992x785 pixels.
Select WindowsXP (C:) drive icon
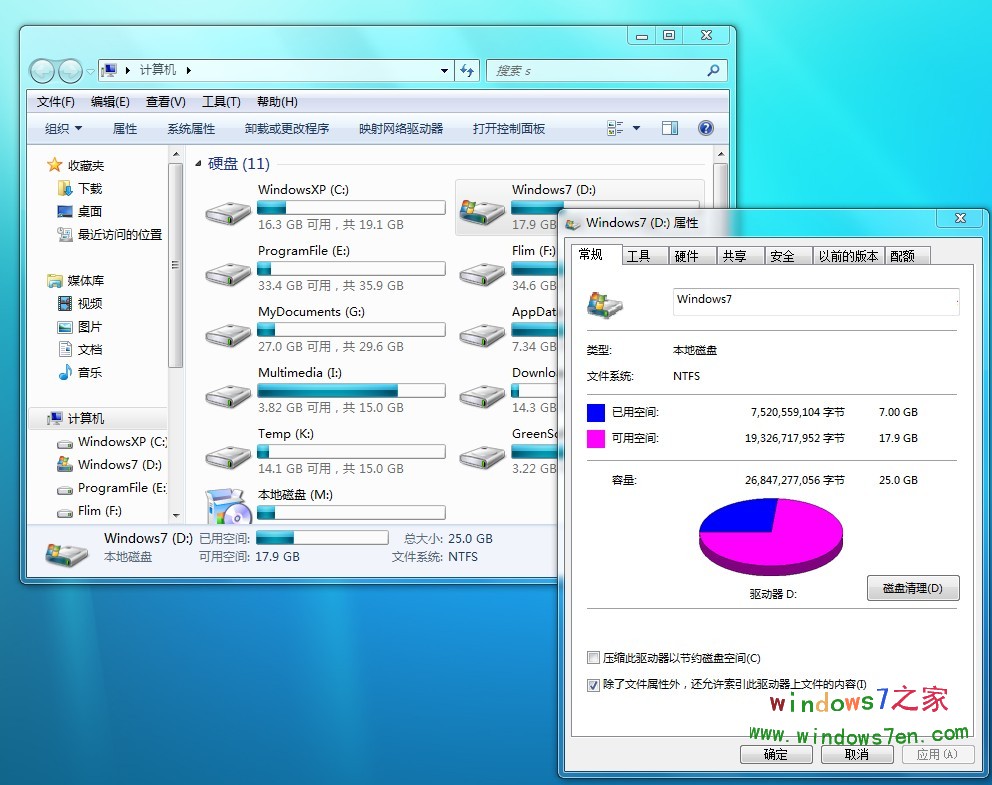228,212
